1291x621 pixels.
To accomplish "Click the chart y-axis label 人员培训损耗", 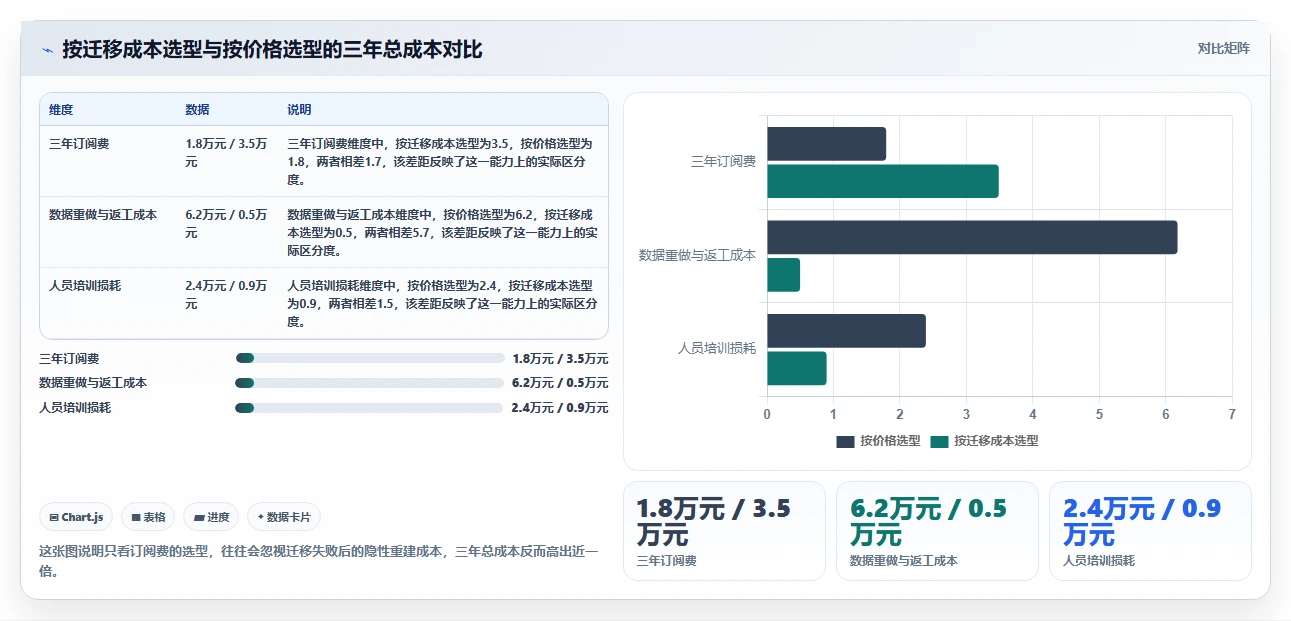I will [717, 348].
